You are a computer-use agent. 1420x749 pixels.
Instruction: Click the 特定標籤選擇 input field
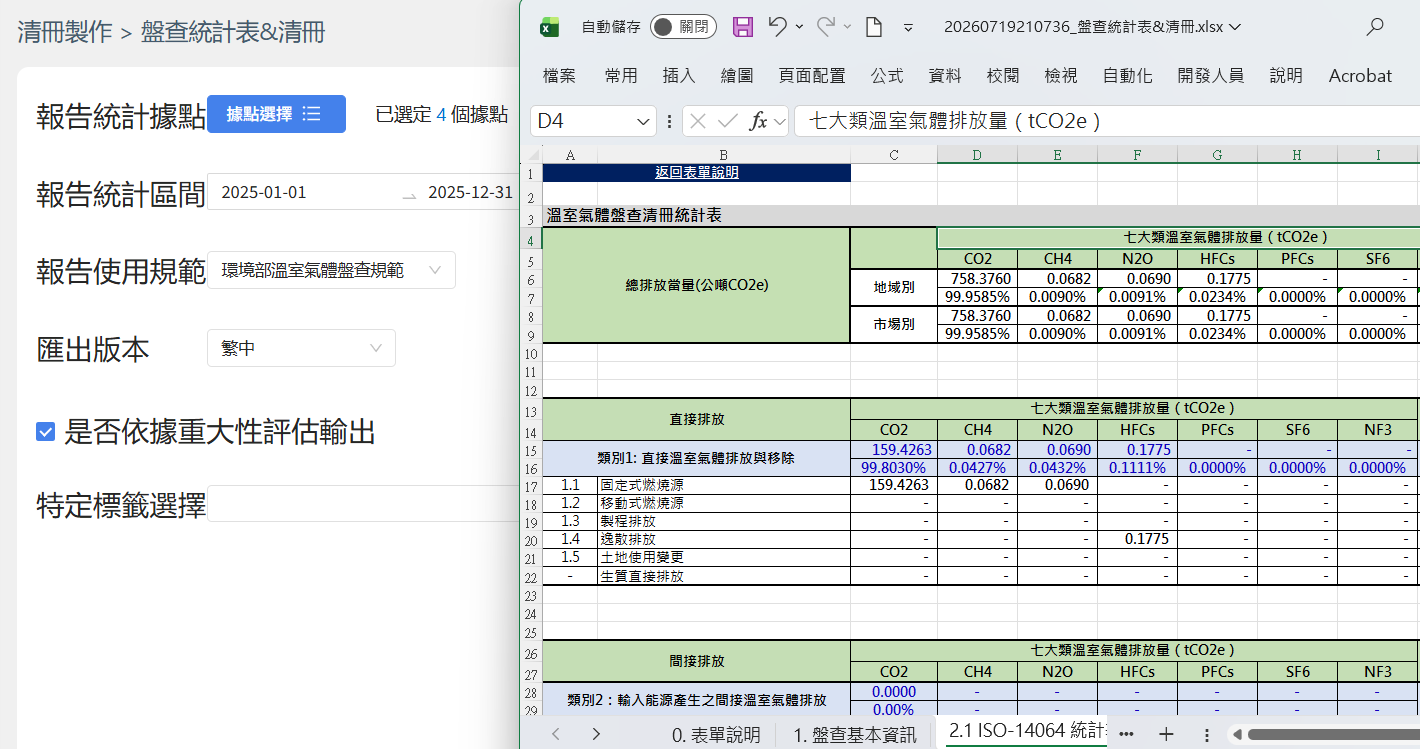point(363,503)
